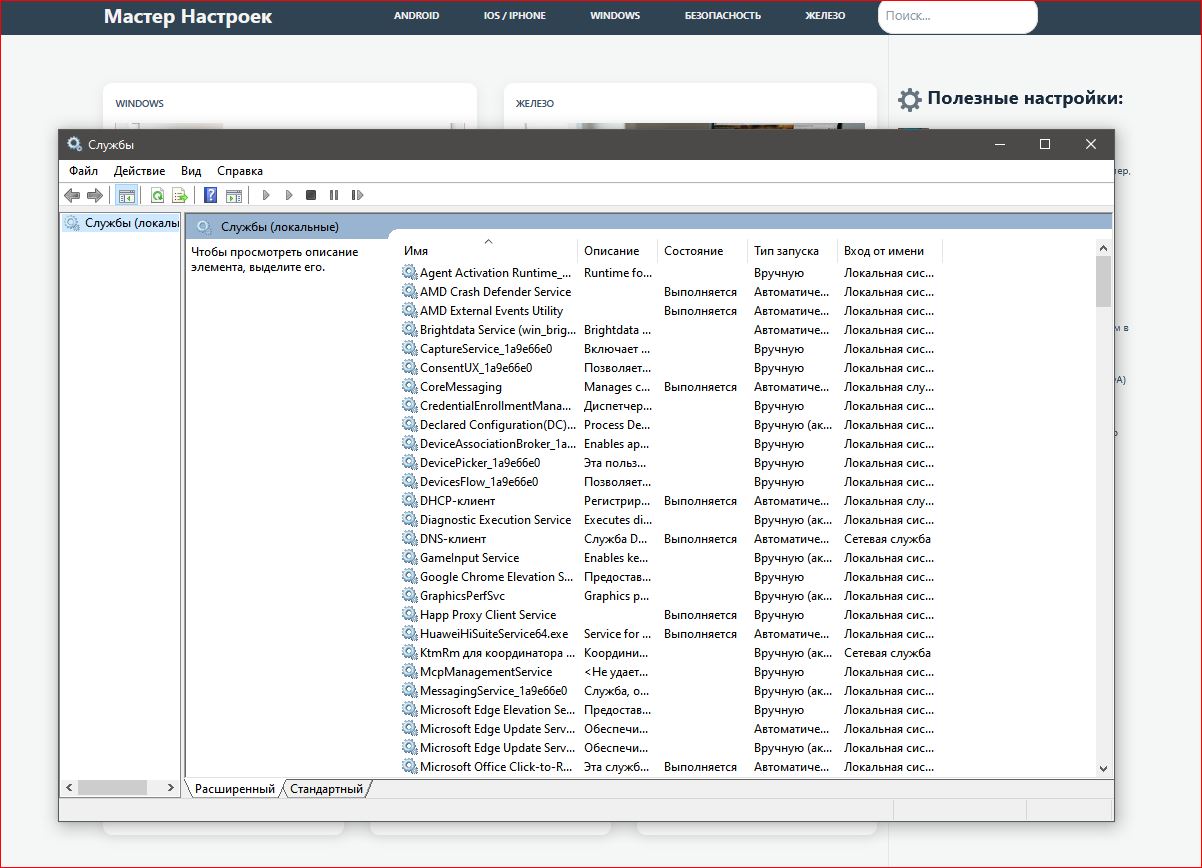Open the IOS / IPHONE link on the website
Screen dimensions: 1202x868
(x=515, y=16)
